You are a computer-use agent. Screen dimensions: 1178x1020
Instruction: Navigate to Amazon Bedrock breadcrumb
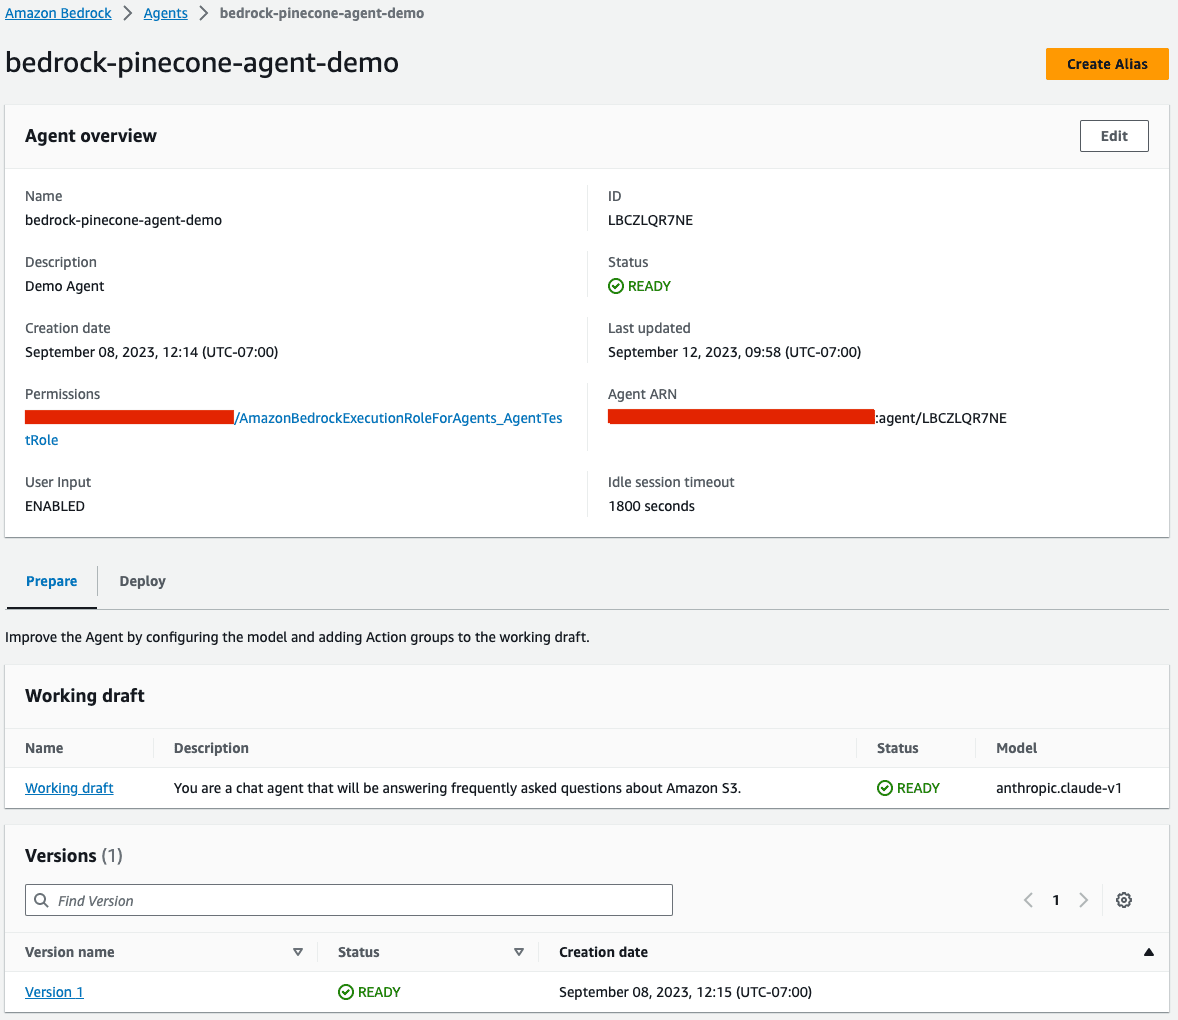[x=58, y=13]
